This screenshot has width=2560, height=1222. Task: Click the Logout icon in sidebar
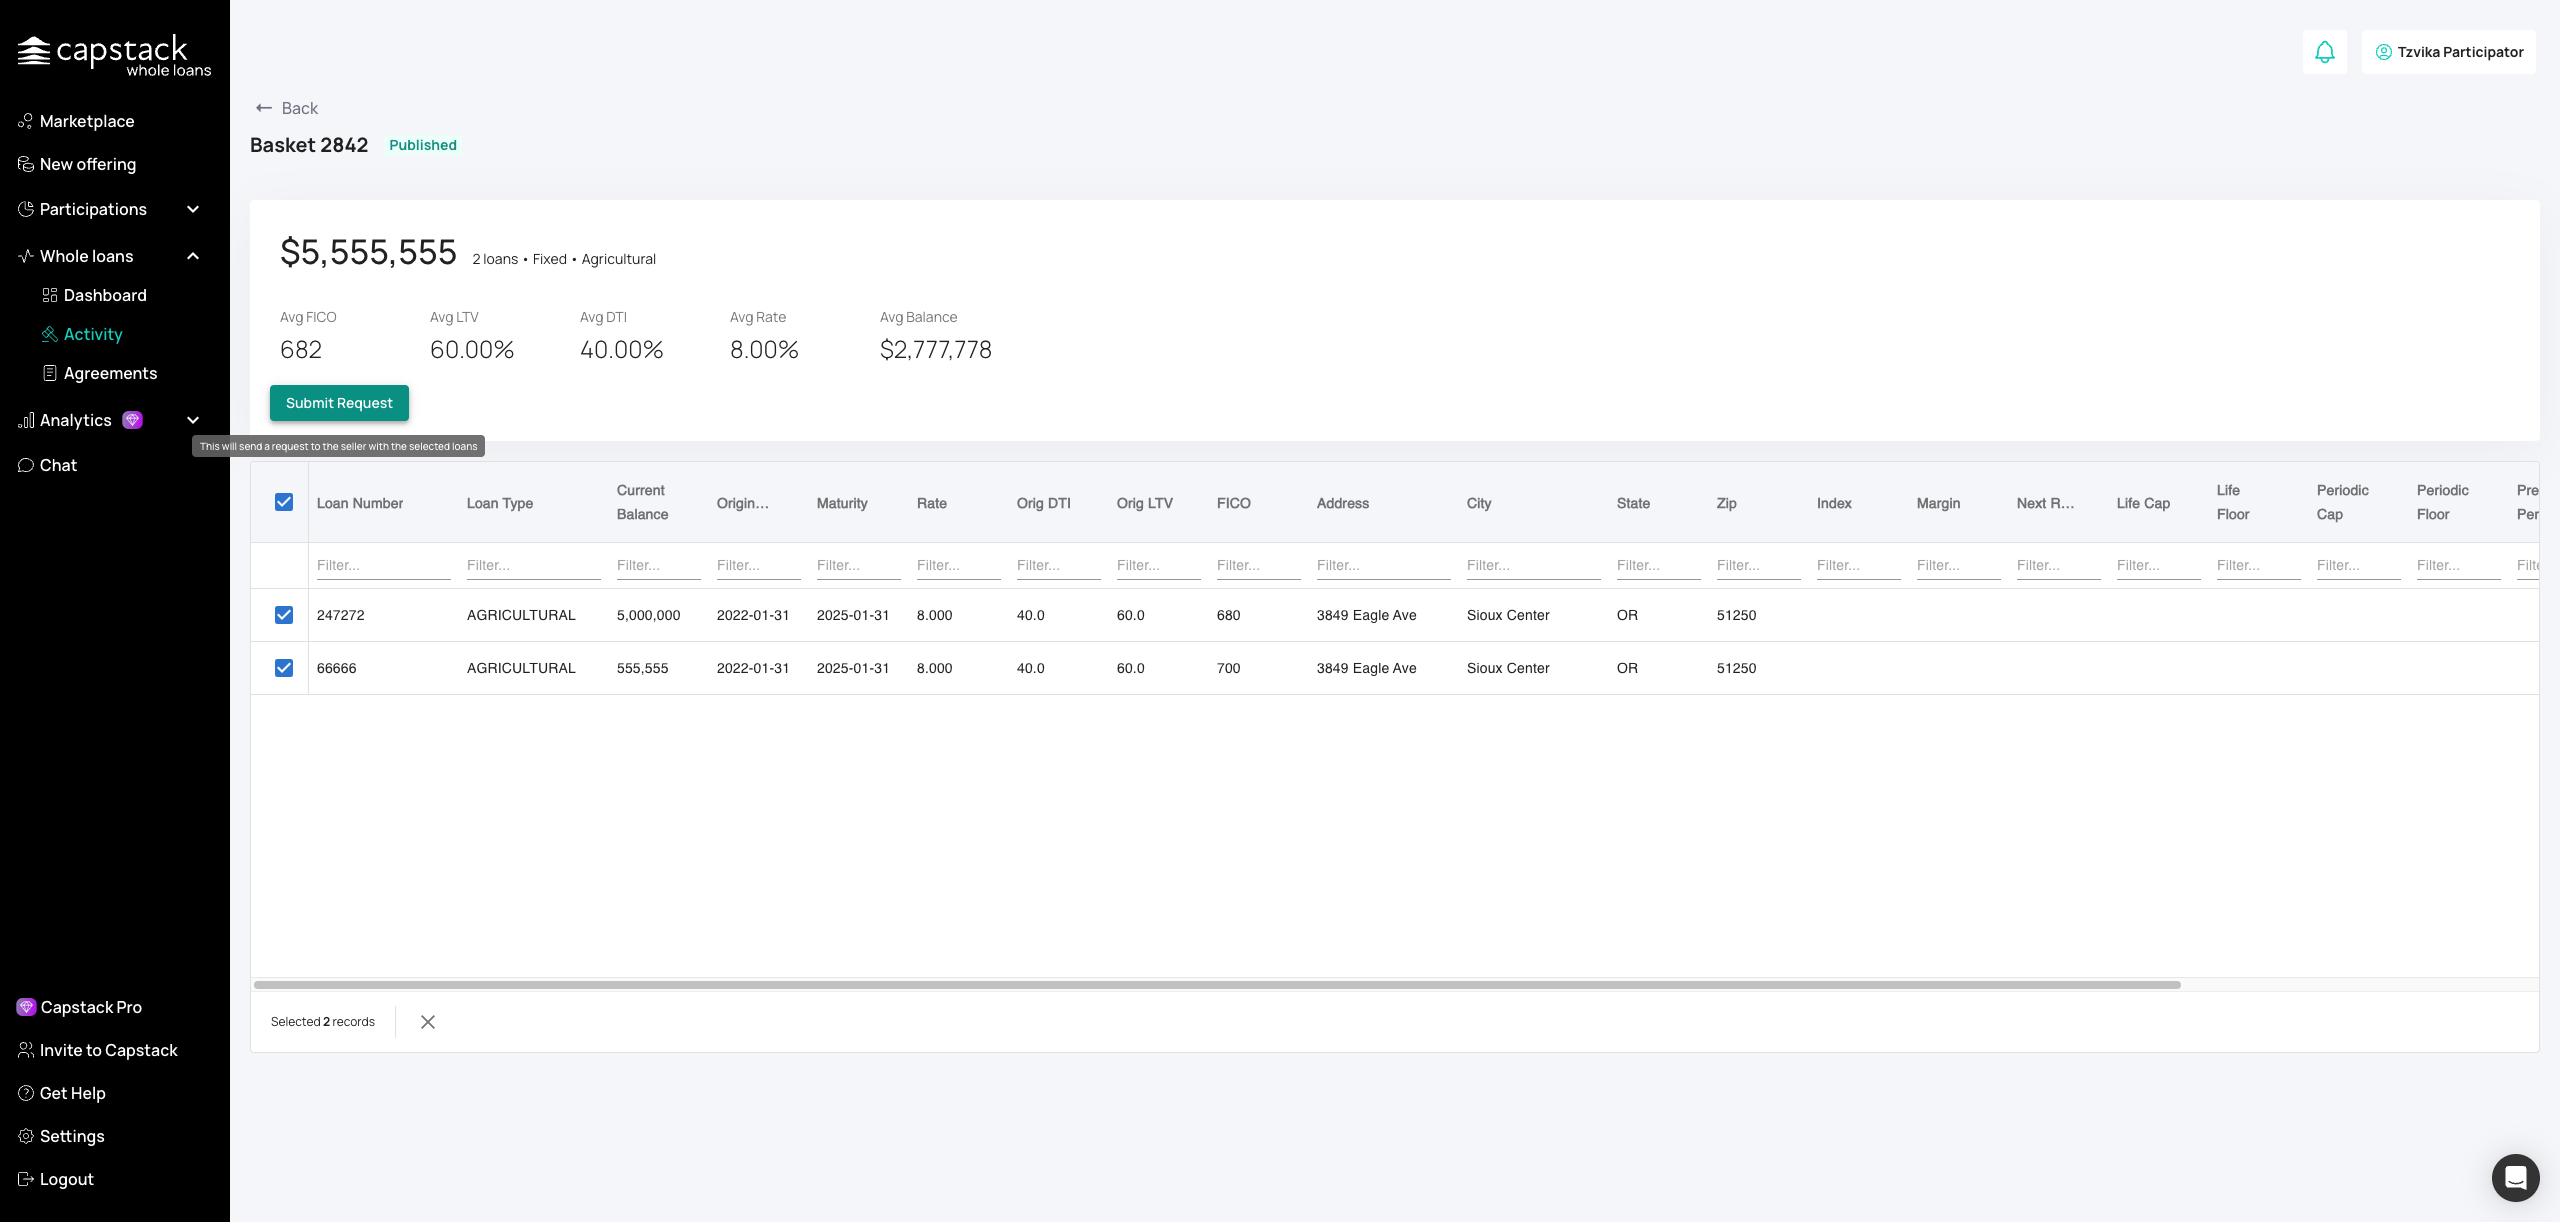[26, 1179]
